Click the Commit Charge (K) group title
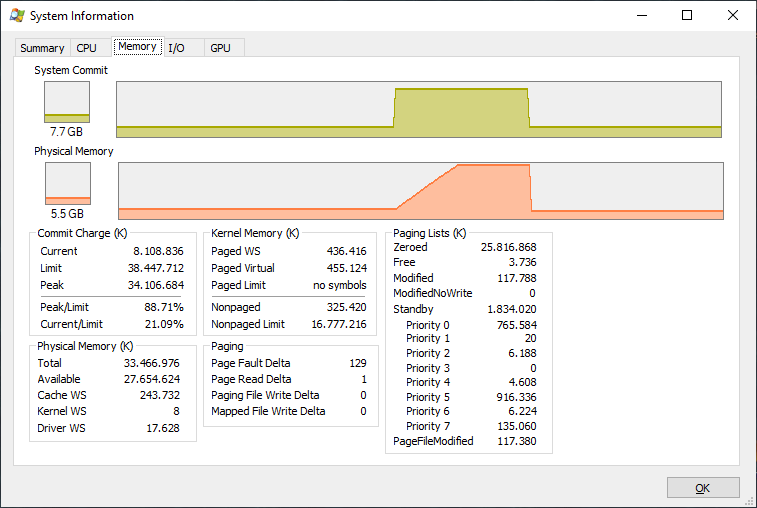The width and height of the screenshot is (757, 508). click(82, 233)
